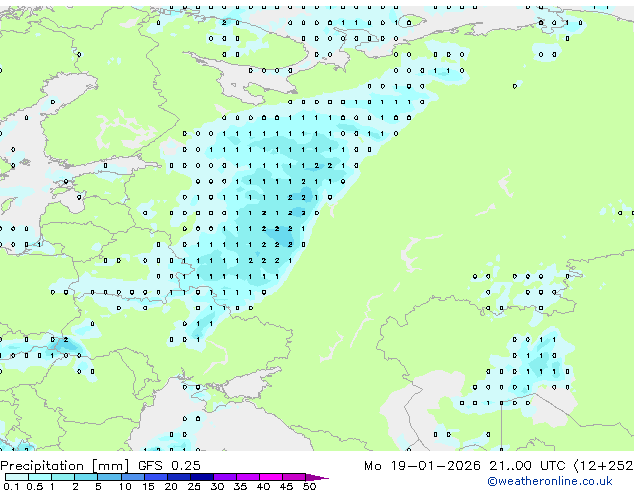This screenshot has width=634, height=490.
Task: Click the 1–2 mm legend color swatch
Action: [63, 477]
